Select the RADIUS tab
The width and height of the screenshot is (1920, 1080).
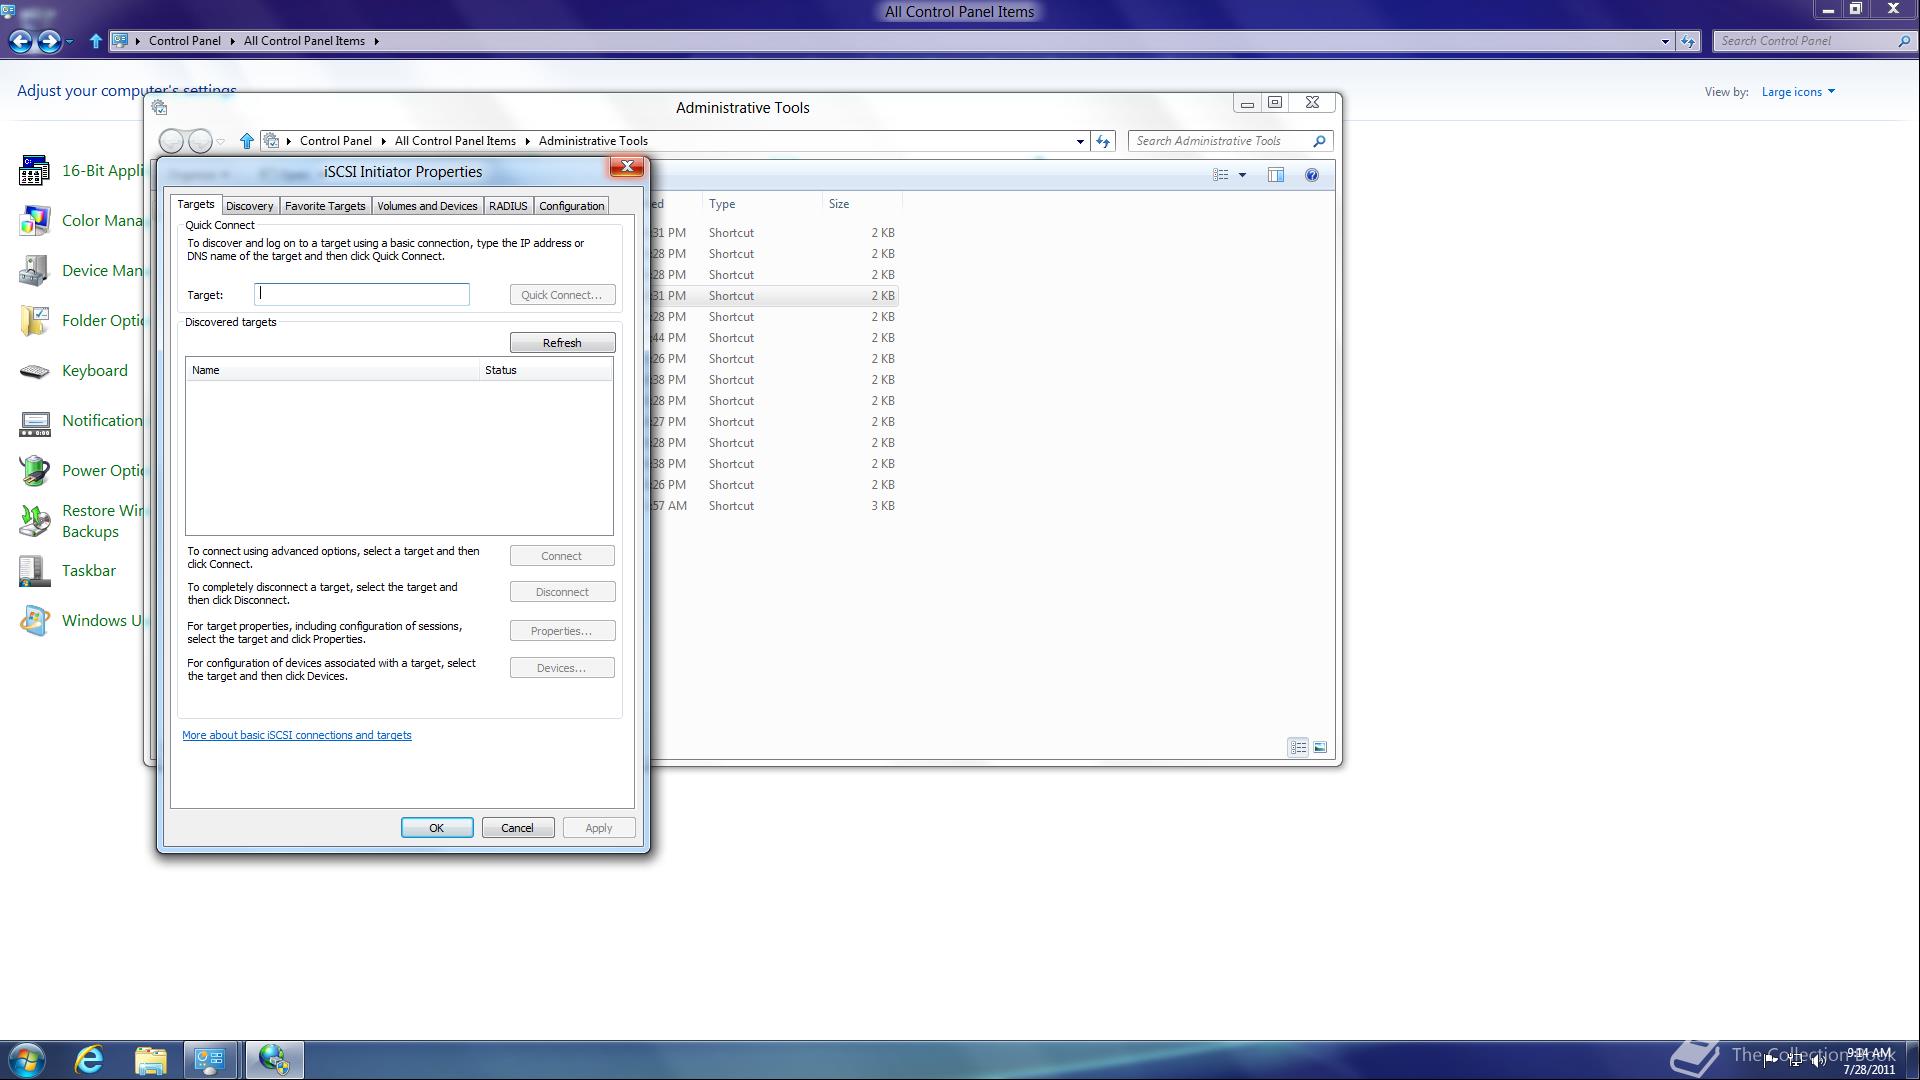click(508, 206)
